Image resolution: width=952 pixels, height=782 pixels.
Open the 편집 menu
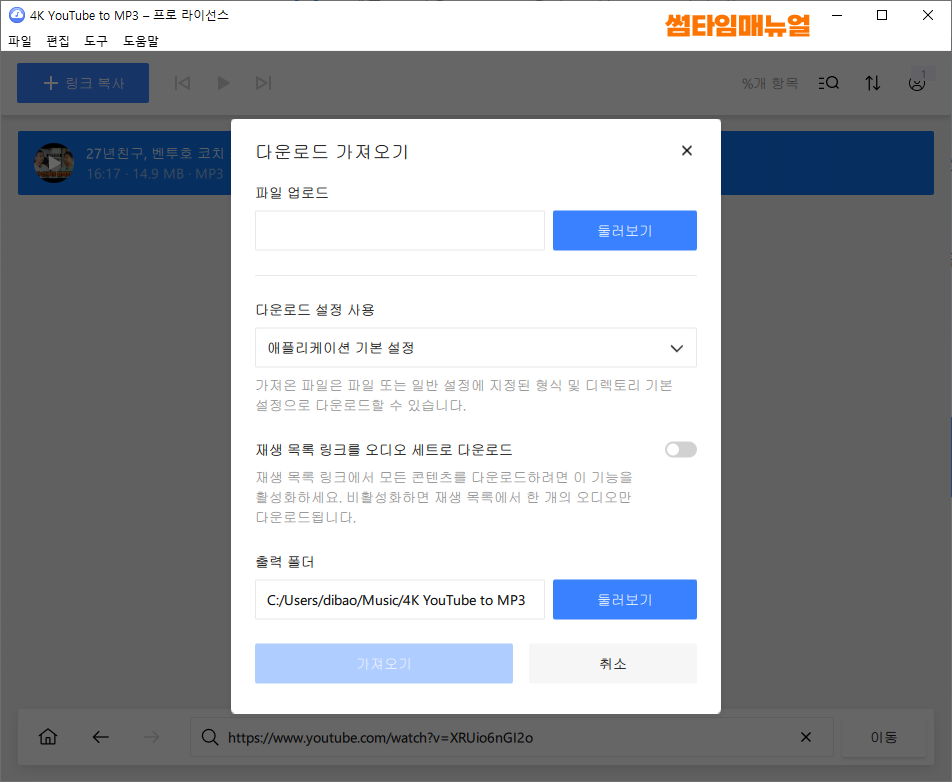58,41
